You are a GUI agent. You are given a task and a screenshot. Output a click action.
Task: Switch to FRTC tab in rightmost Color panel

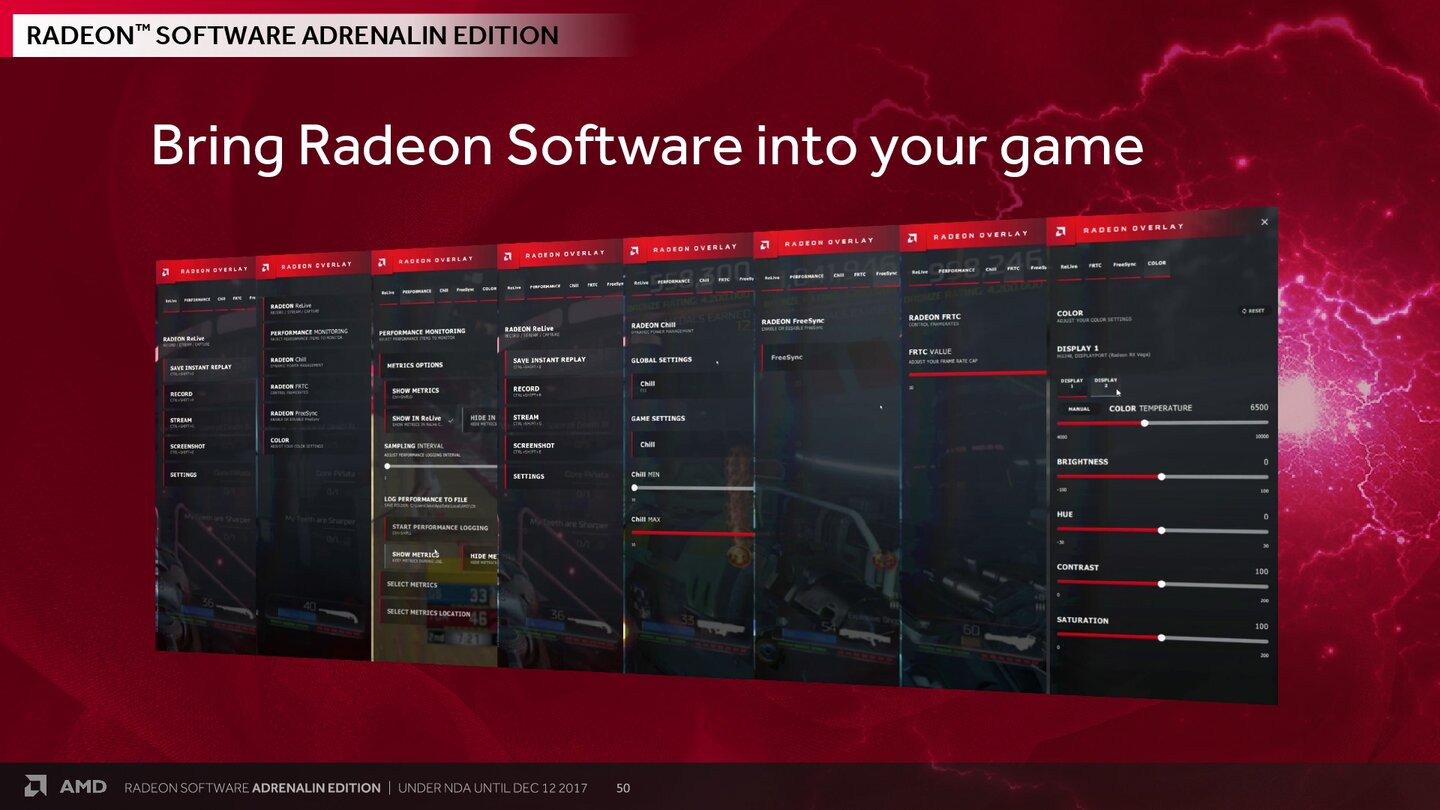(x=1095, y=265)
